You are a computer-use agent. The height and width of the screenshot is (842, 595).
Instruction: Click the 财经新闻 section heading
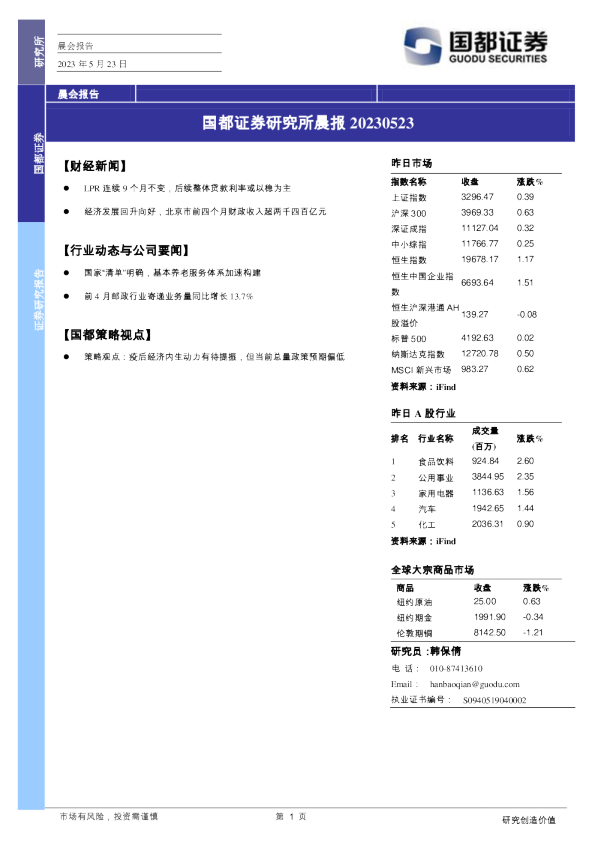pyautogui.click(x=95, y=166)
